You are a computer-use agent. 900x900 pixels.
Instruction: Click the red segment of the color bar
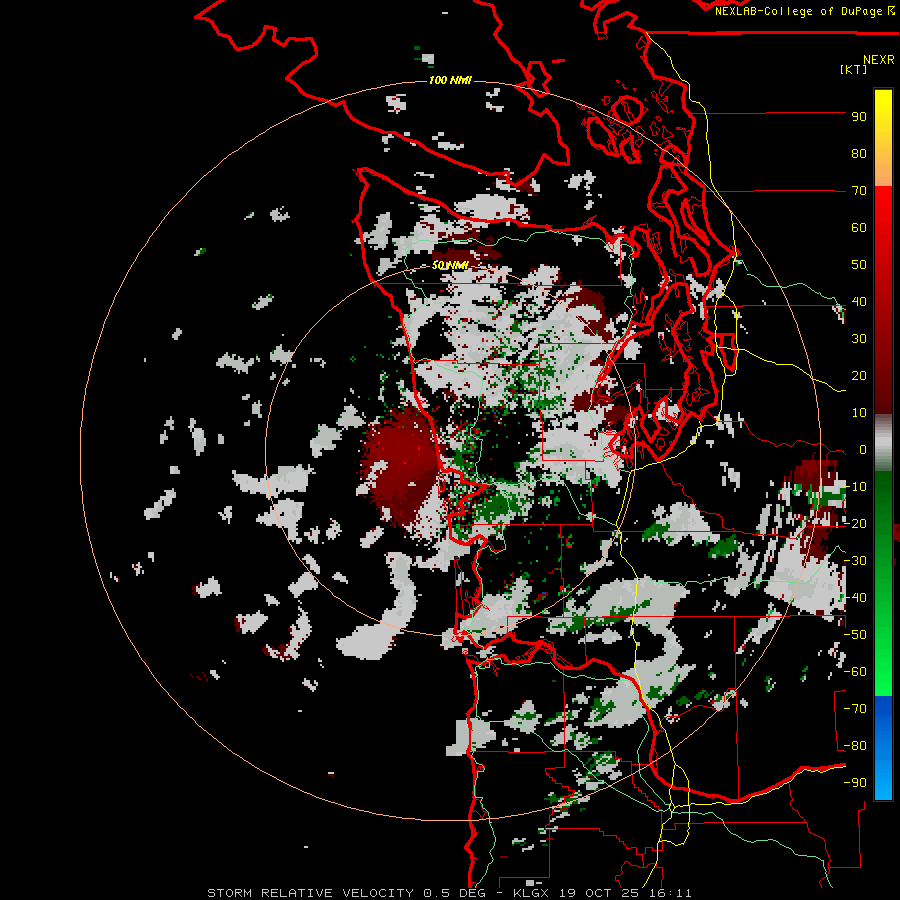click(x=883, y=300)
